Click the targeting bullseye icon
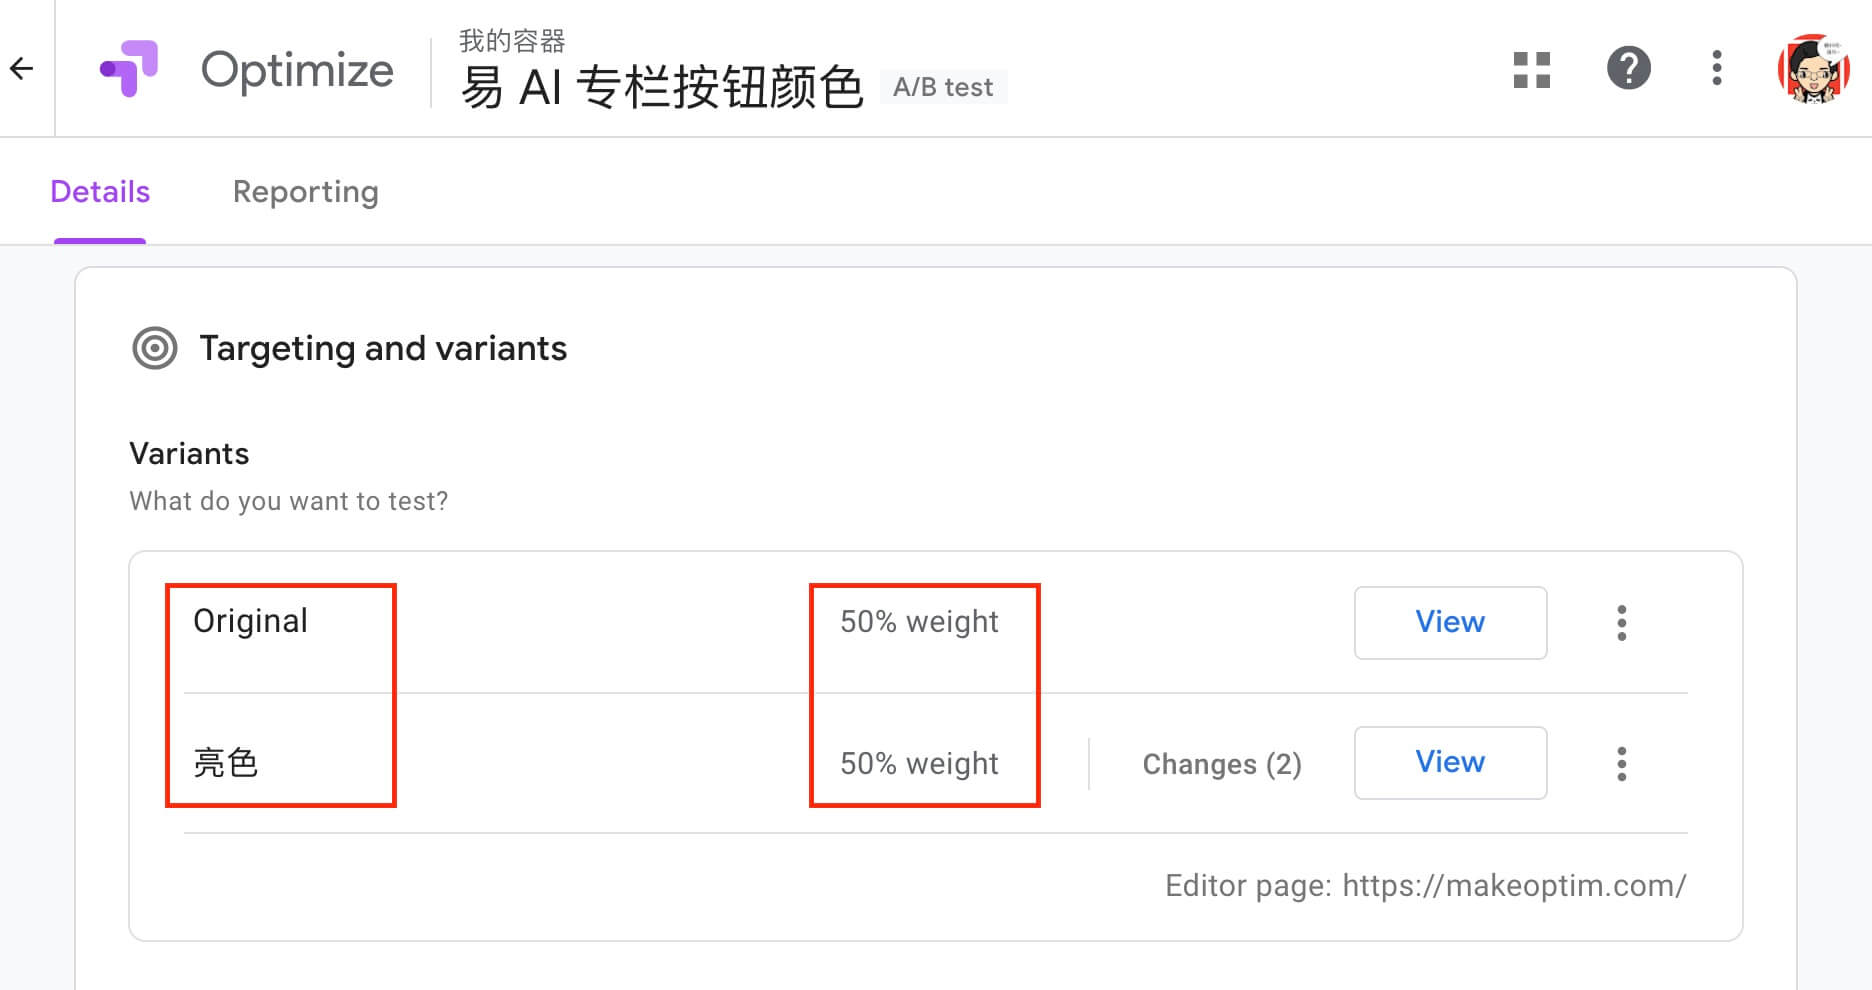This screenshot has width=1872, height=990. click(155, 348)
